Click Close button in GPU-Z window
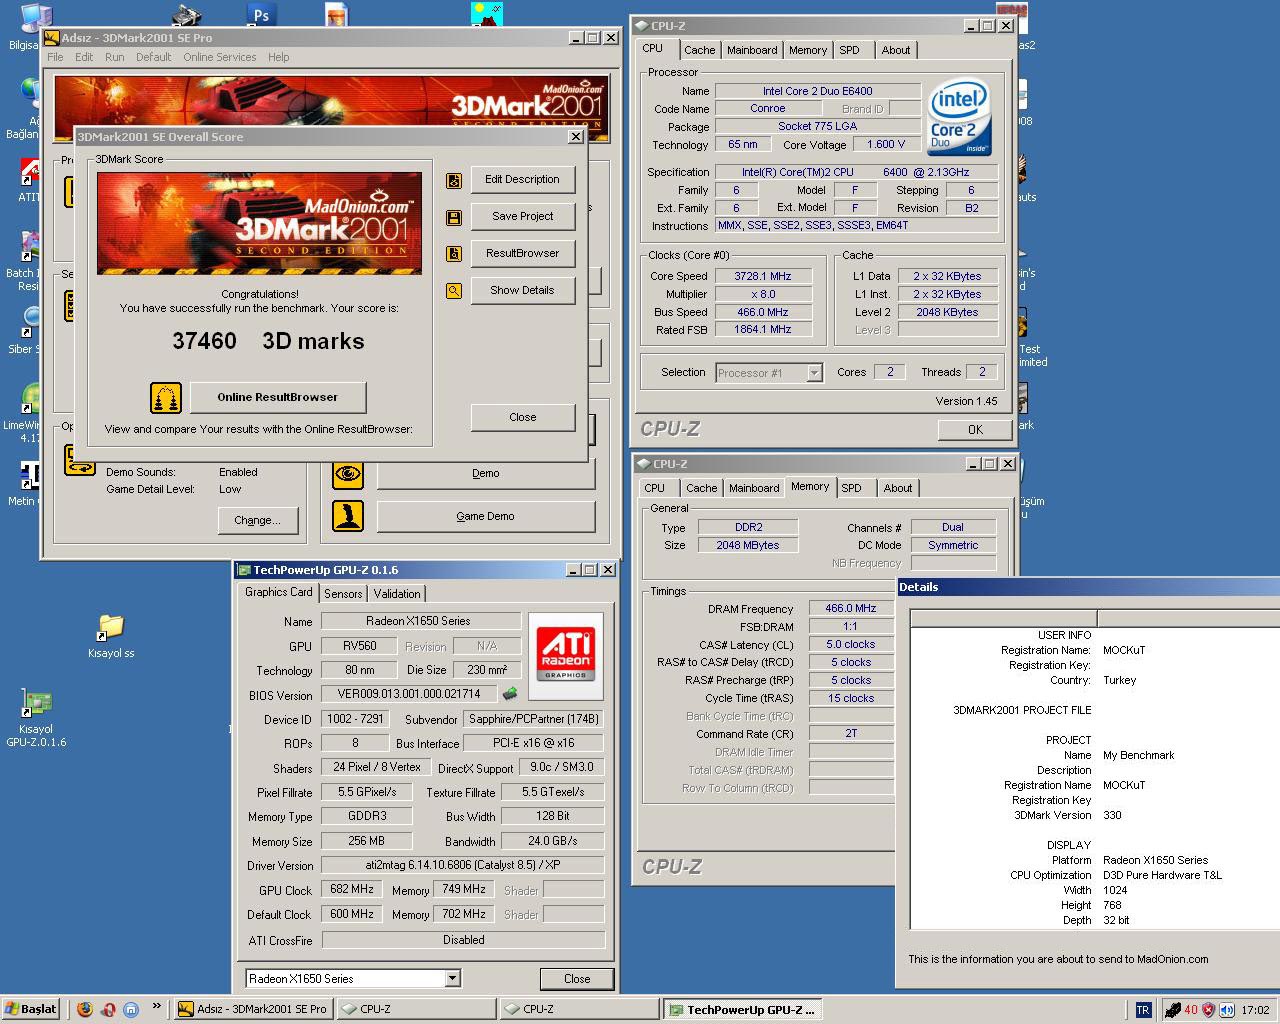Viewport: 1280px width, 1024px height. click(x=577, y=979)
